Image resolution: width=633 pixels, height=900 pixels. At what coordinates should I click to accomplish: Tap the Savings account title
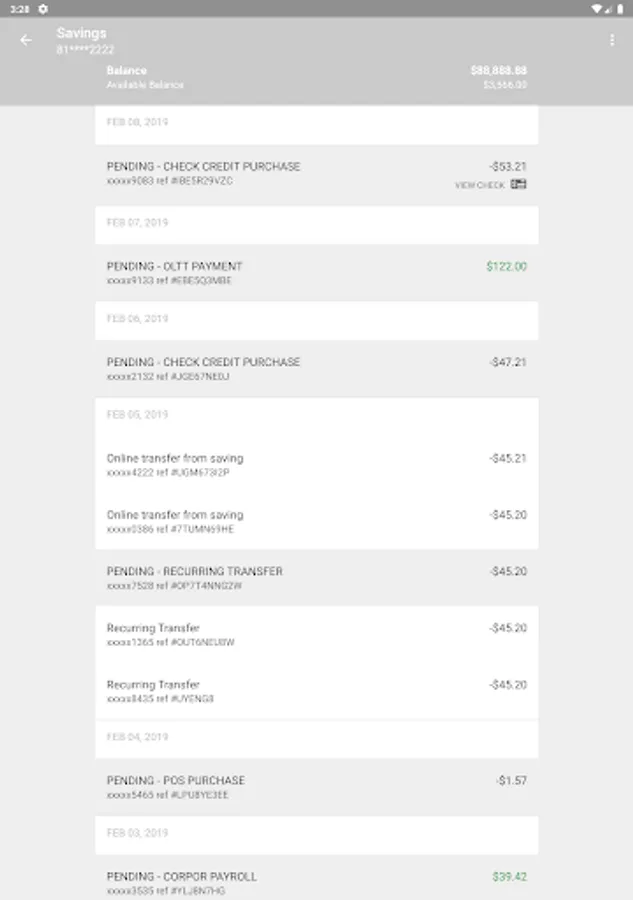pos(81,33)
